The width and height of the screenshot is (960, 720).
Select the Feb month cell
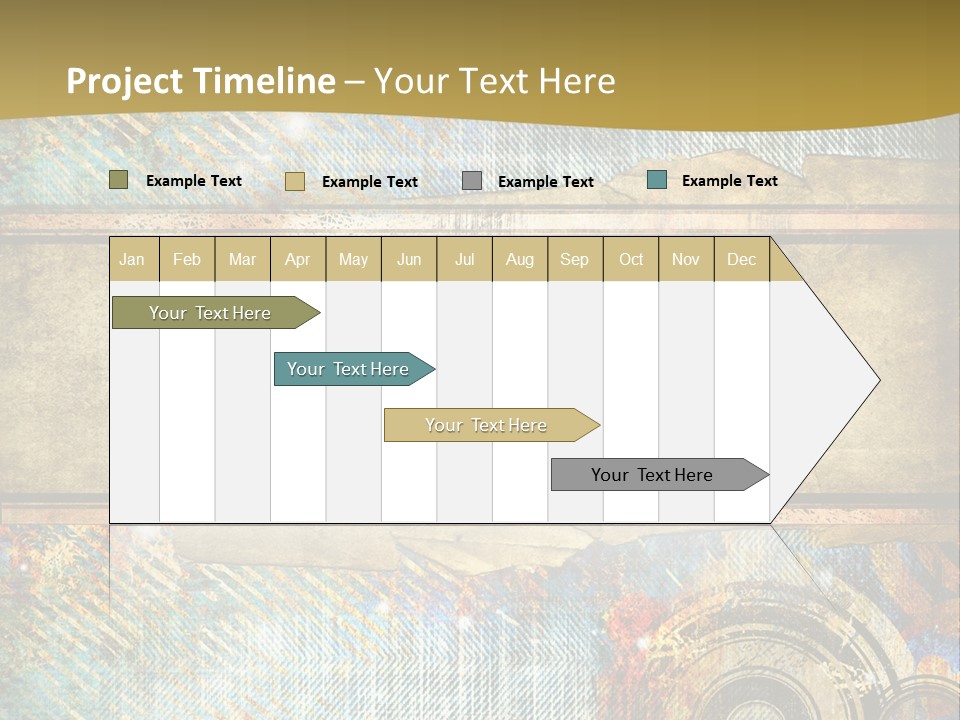point(187,259)
